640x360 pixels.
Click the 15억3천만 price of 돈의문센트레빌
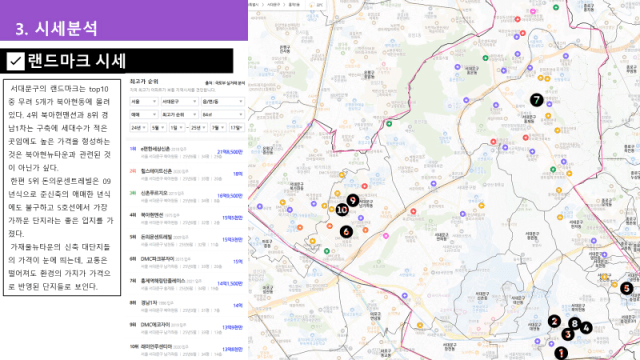coord(232,240)
